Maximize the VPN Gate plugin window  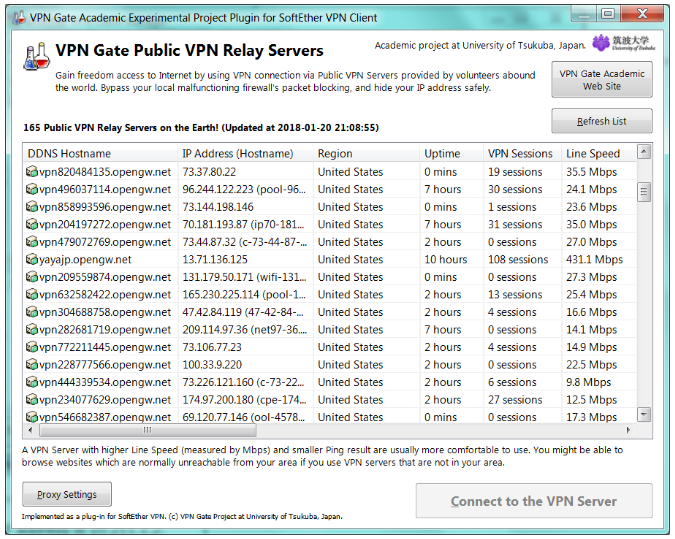[608, 14]
